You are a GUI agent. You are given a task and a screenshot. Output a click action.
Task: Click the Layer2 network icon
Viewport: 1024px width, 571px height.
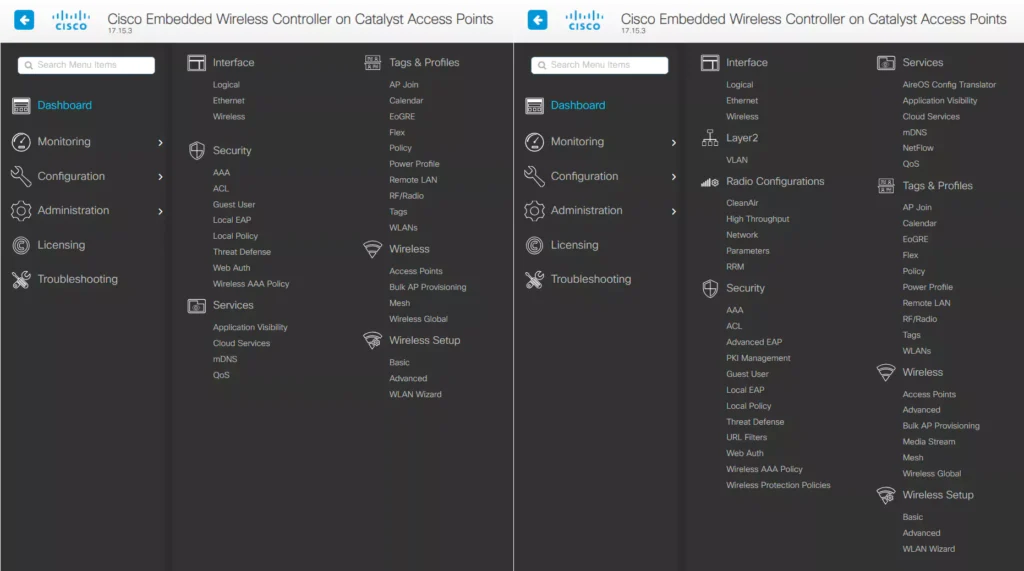coord(710,139)
